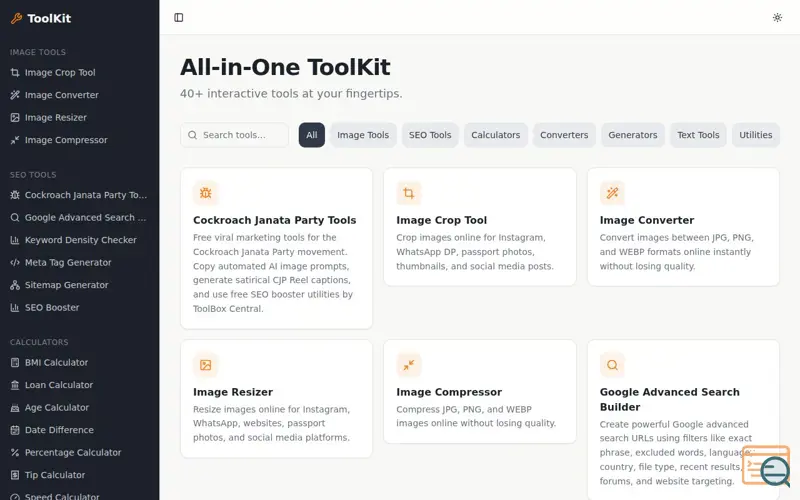The image size is (800, 500).
Task: Click the shrink arrows icon on Image Compressor card
Action: [x=409, y=365]
